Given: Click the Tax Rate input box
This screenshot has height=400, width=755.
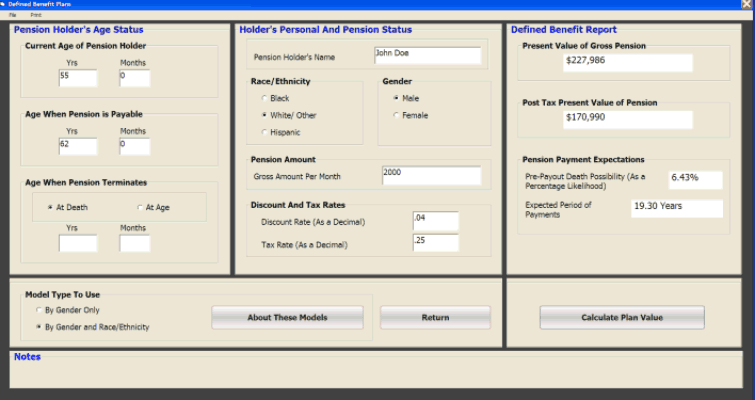Looking at the screenshot, I should point(435,242).
